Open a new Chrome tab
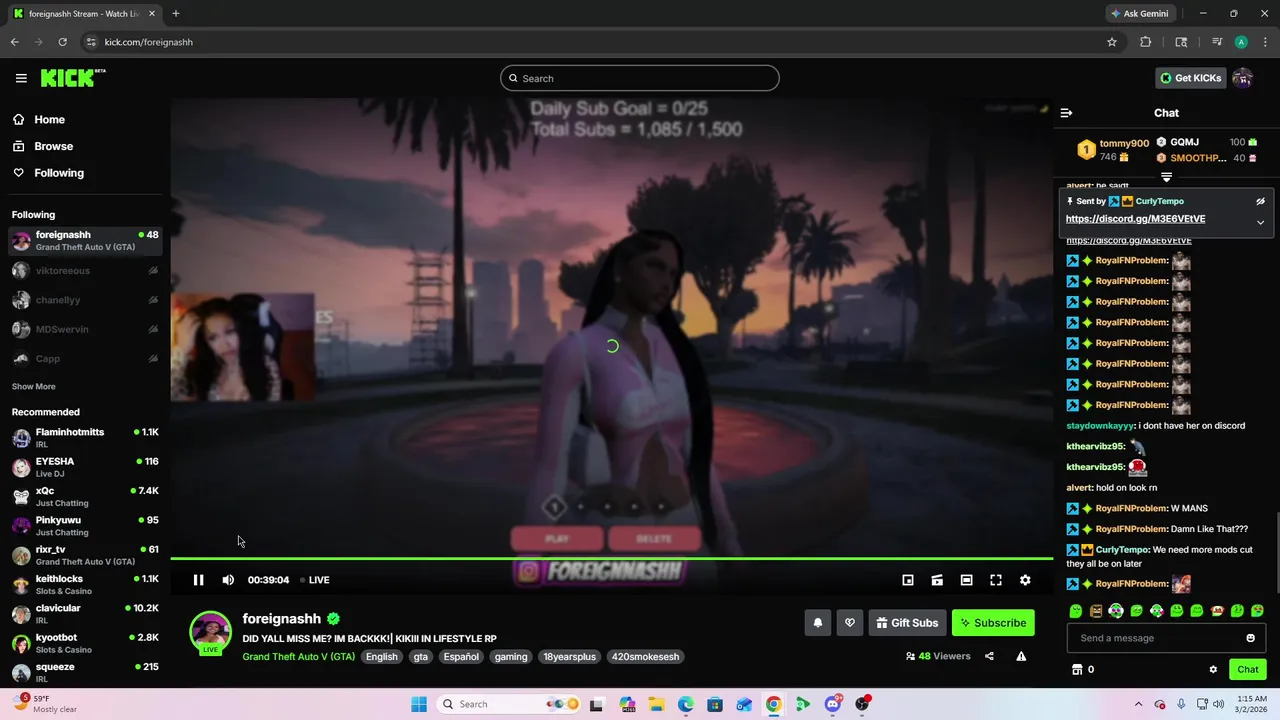The width and height of the screenshot is (1280, 720). pyautogui.click(x=175, y=14)
